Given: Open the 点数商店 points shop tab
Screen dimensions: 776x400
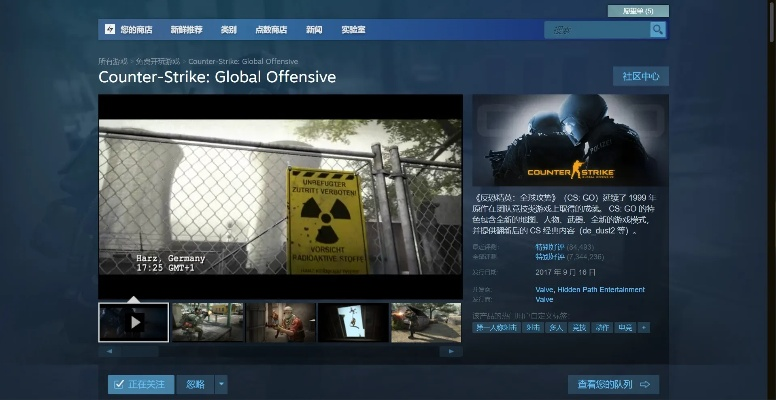Looking at the screenshot, I should tap(271, 30).
